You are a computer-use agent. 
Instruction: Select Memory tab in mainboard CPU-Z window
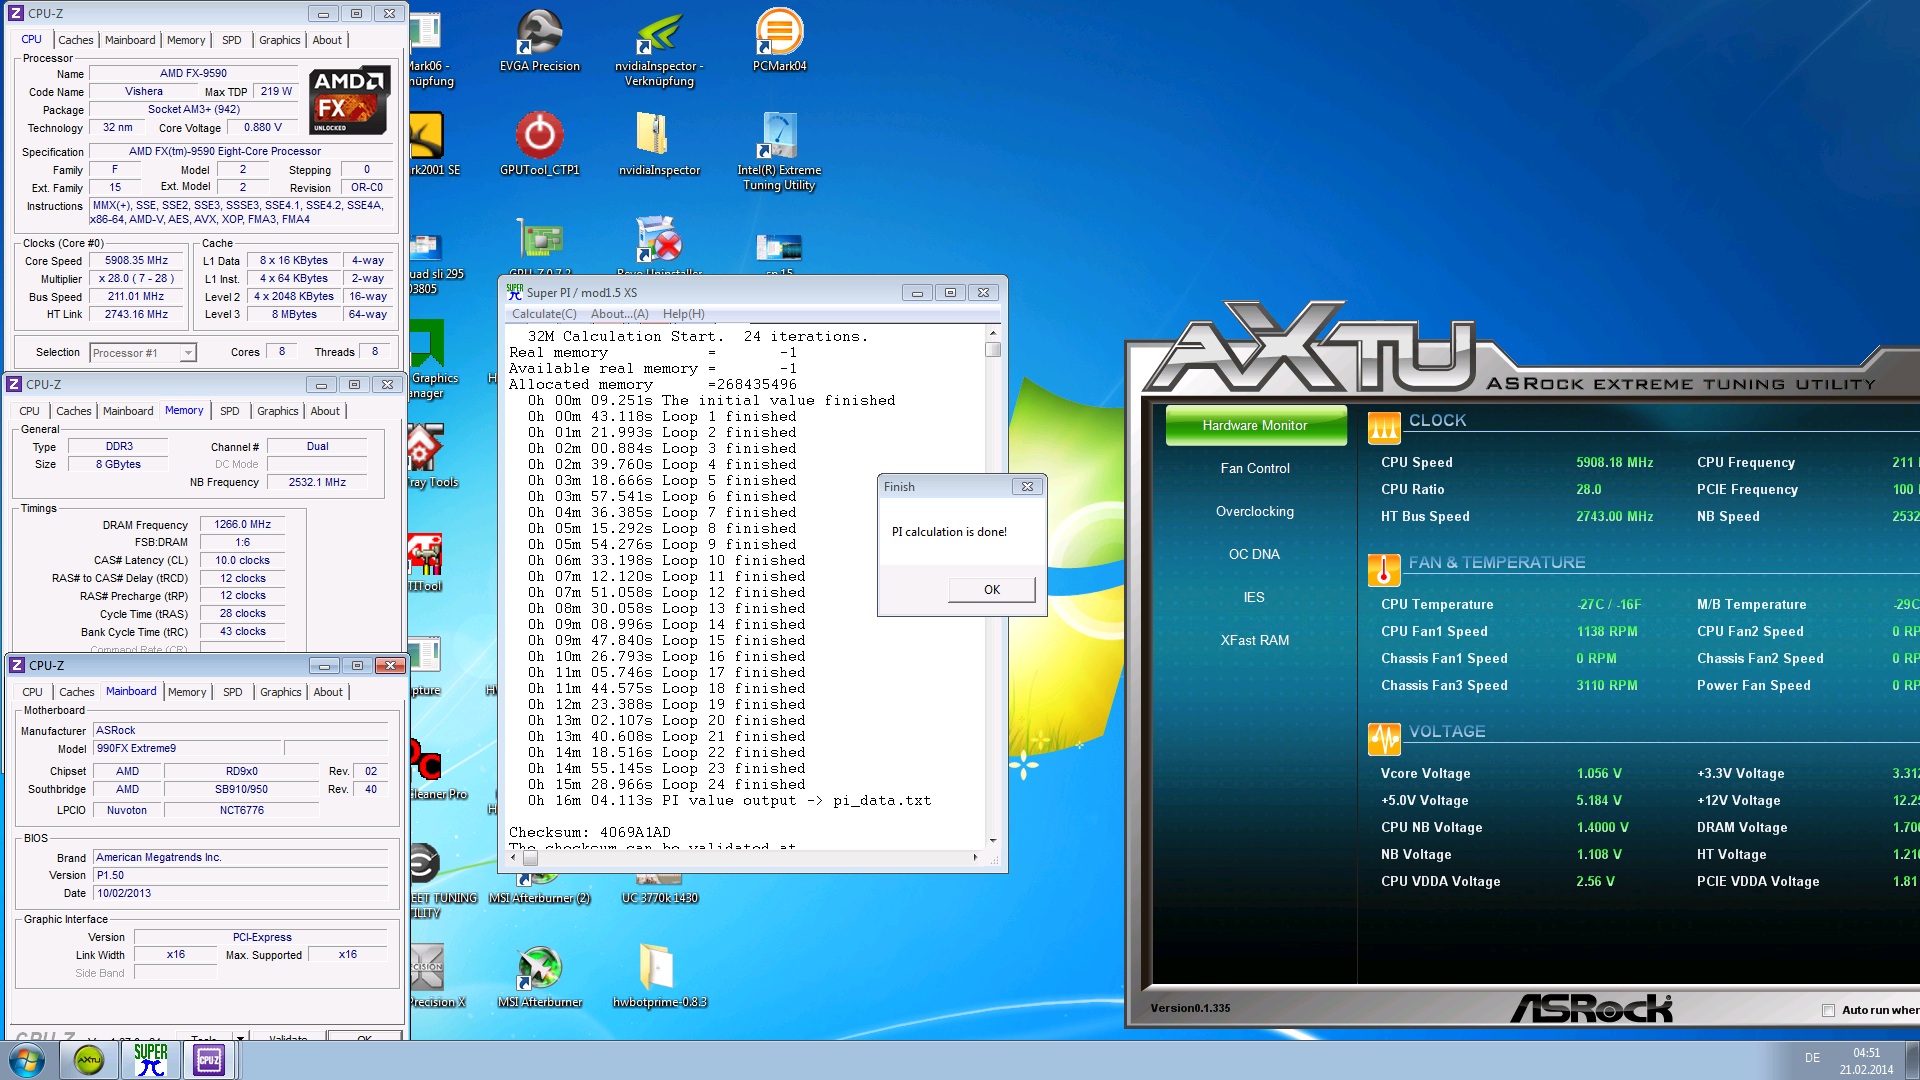(x=187, y=692)
